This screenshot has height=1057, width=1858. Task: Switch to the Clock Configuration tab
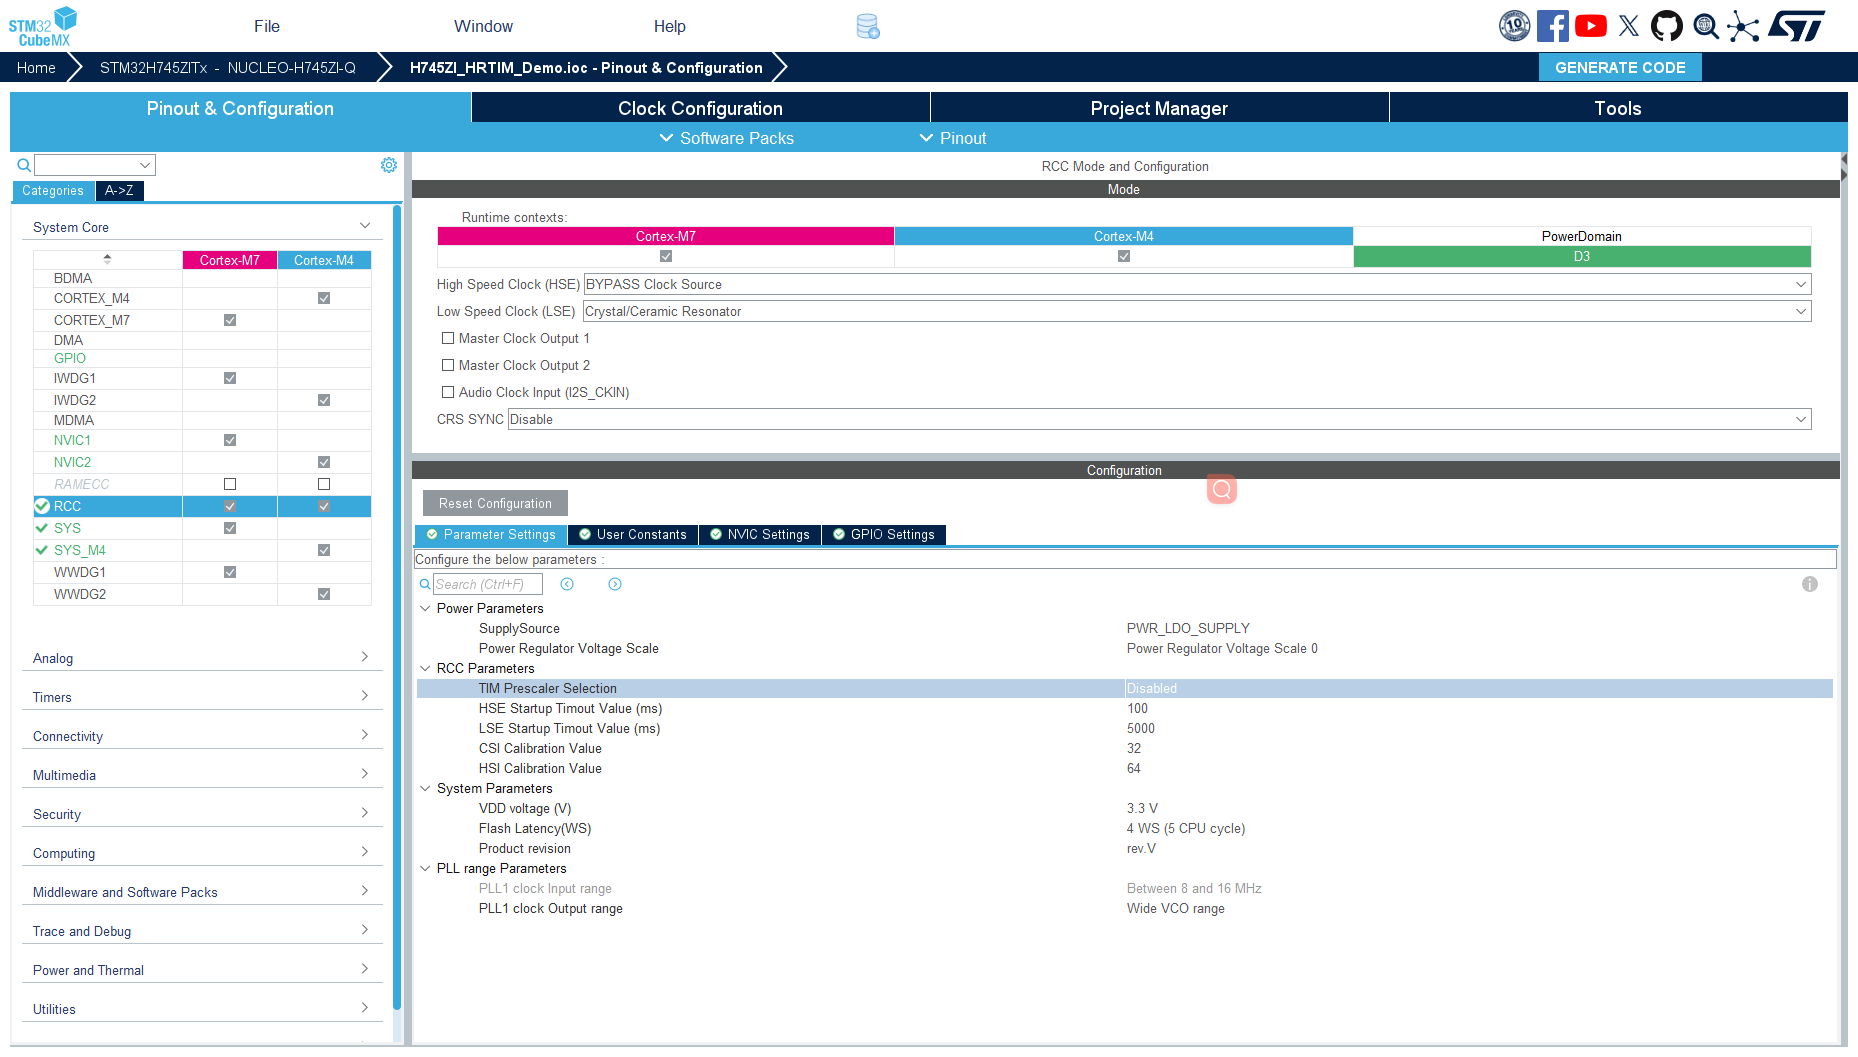[700, 108]
